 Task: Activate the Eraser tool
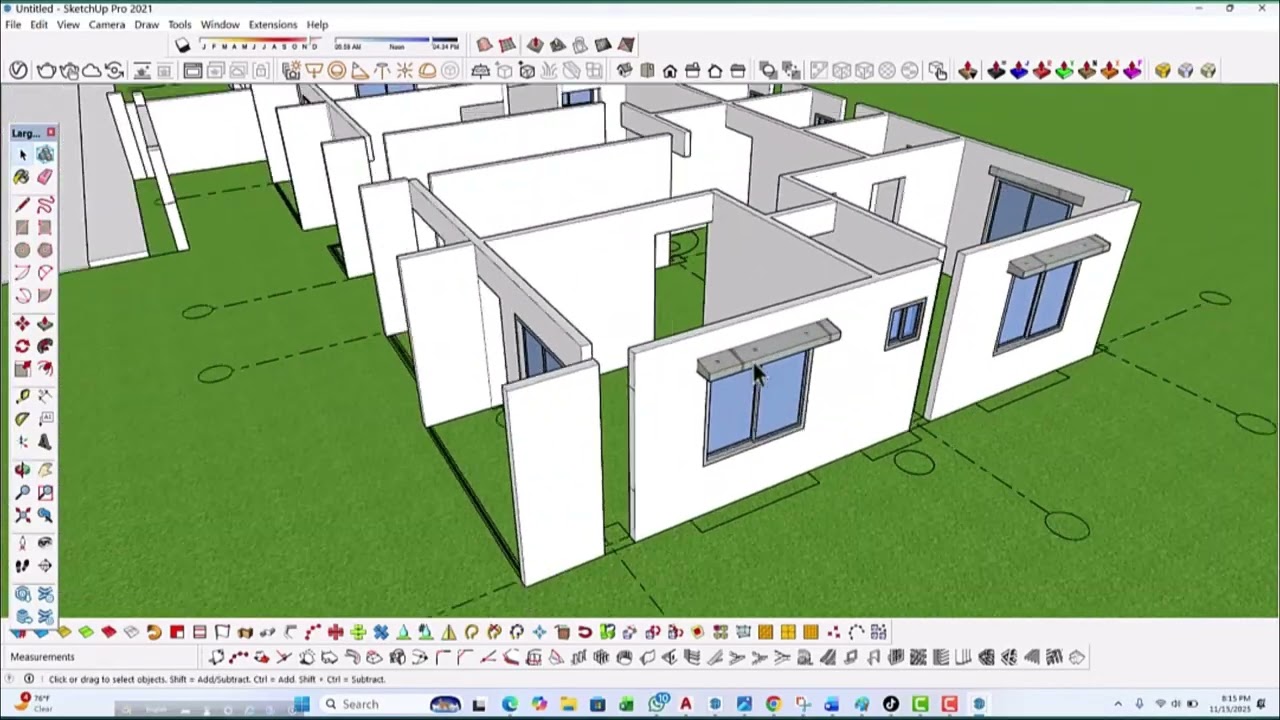45,177
